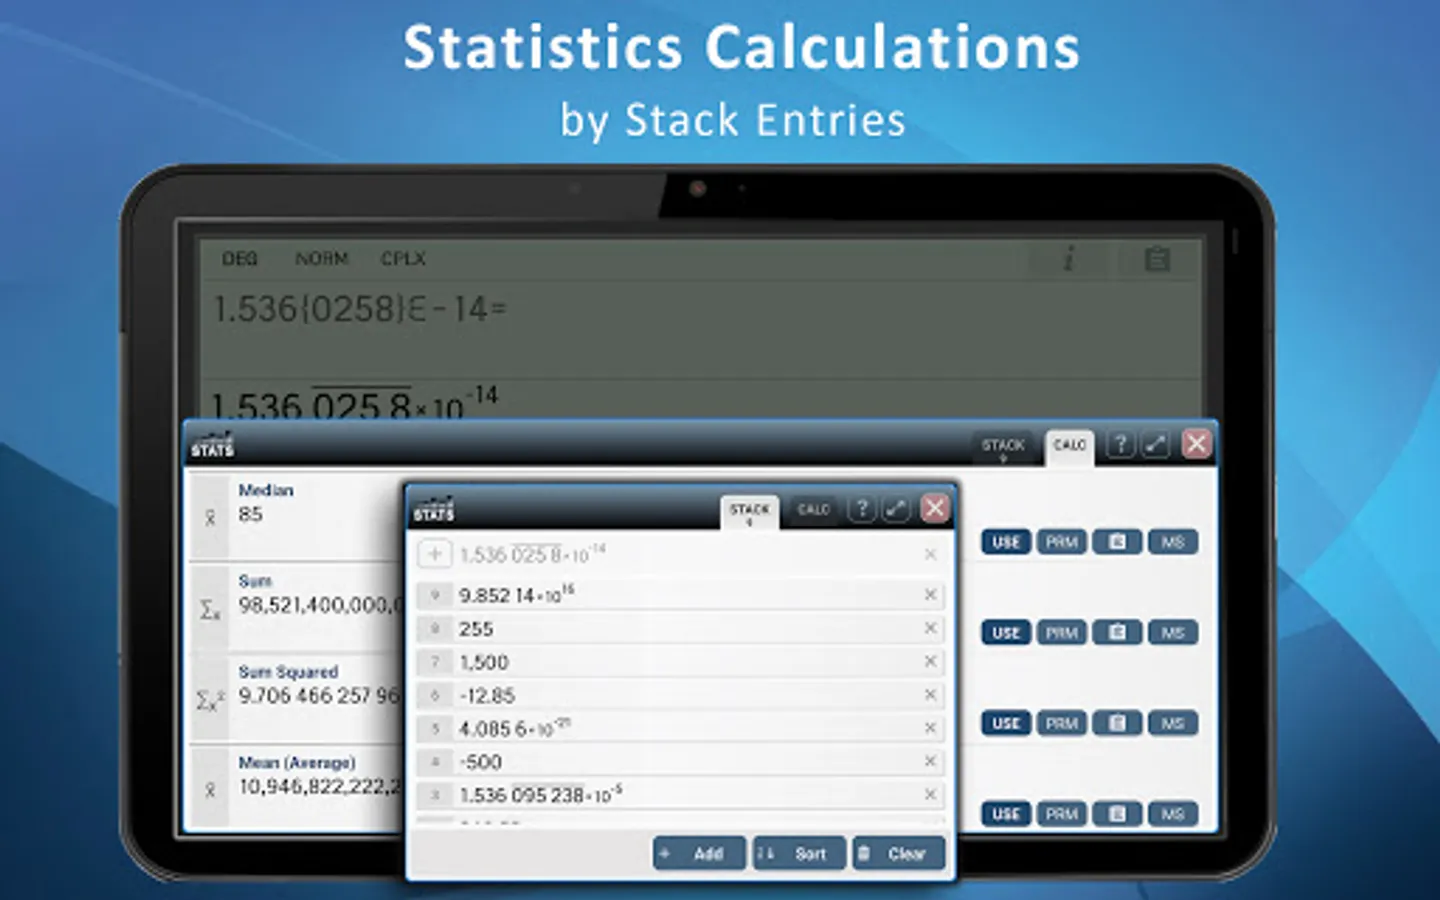
Task: Toggle the CPLX complex mode indicator
Action: [403, 259]
